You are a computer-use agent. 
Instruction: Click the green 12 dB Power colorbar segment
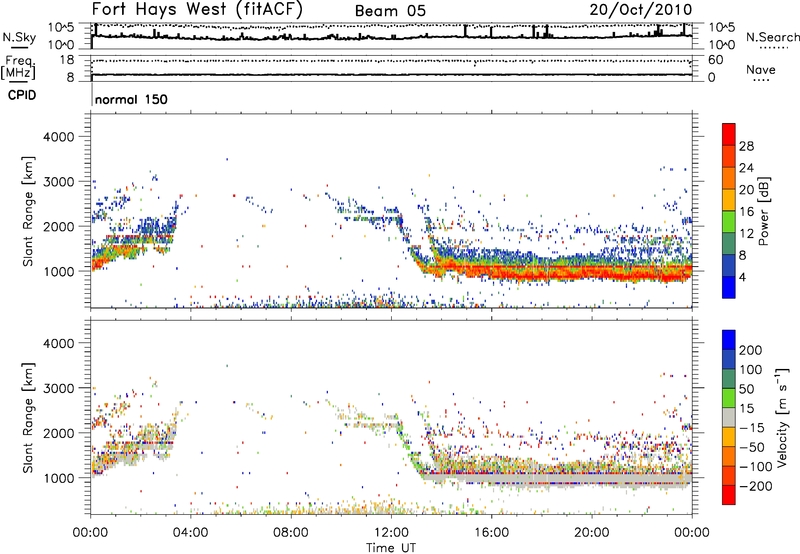pyautogui.click(x=729, y=222)
